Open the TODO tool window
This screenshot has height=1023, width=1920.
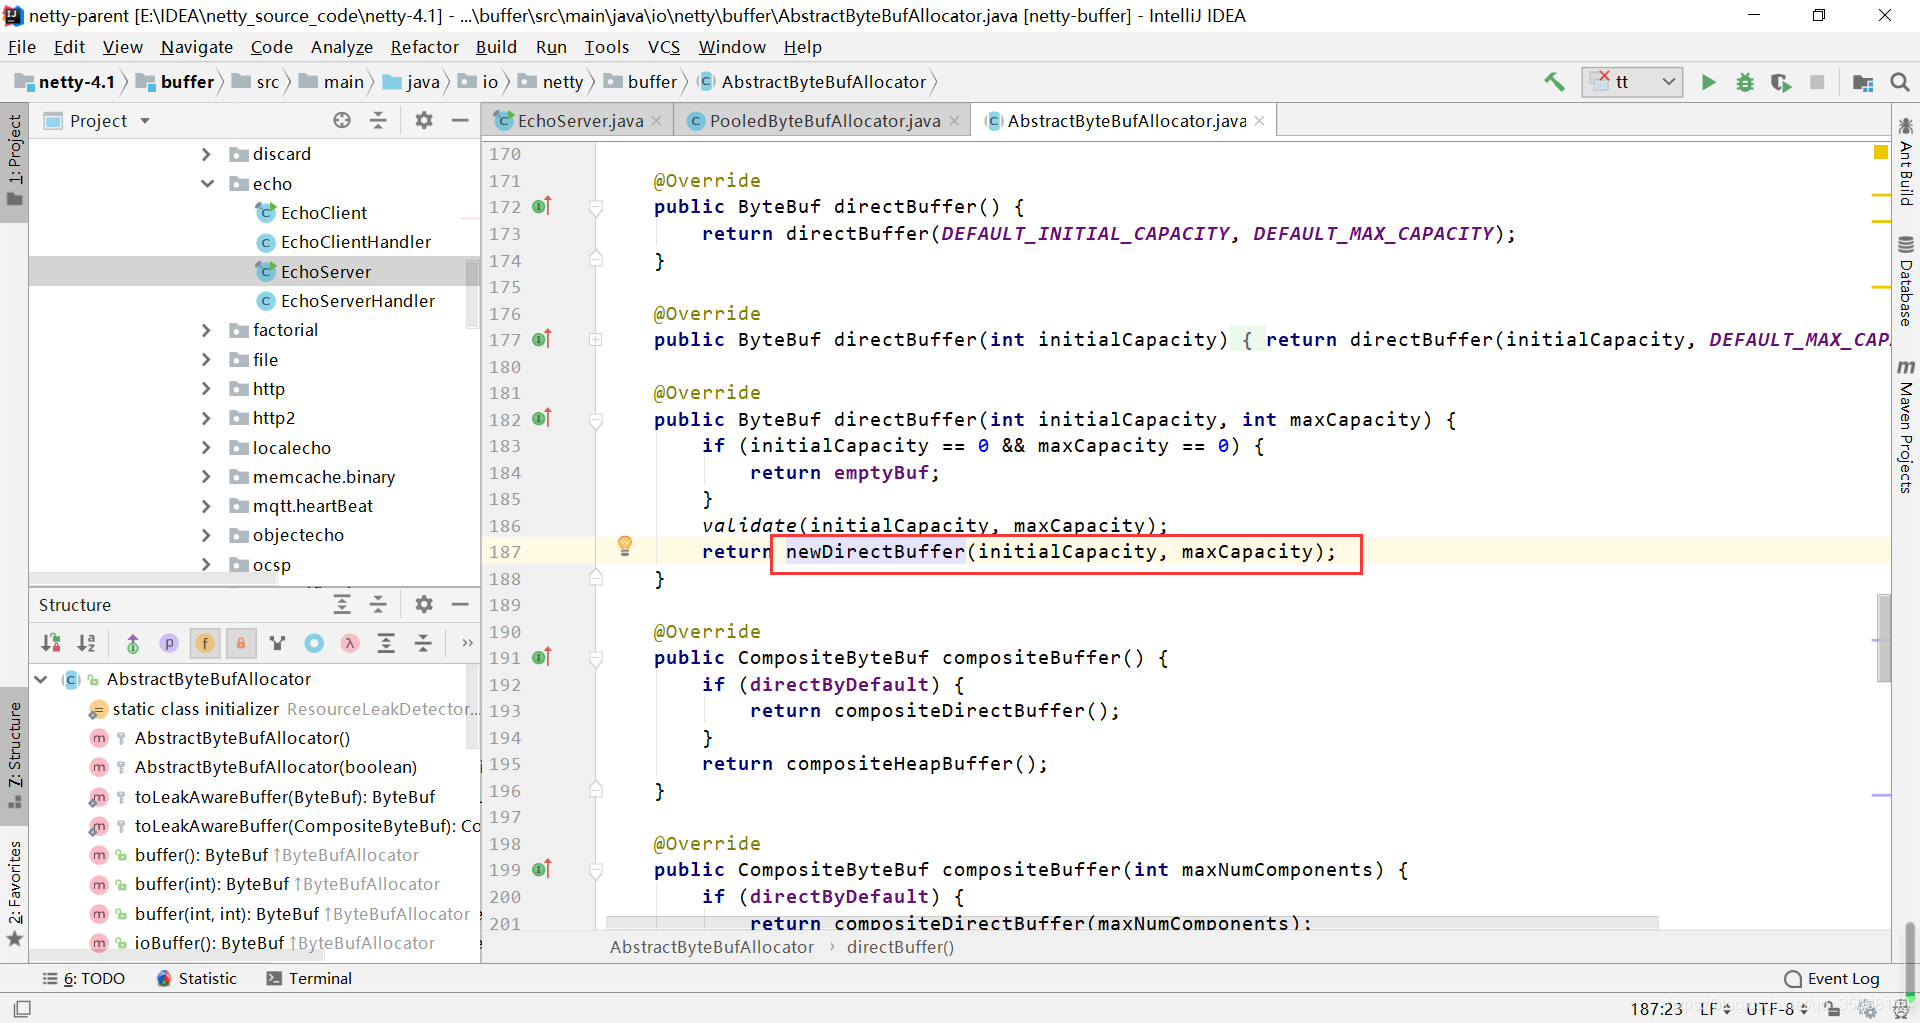[x=84, y=978]
